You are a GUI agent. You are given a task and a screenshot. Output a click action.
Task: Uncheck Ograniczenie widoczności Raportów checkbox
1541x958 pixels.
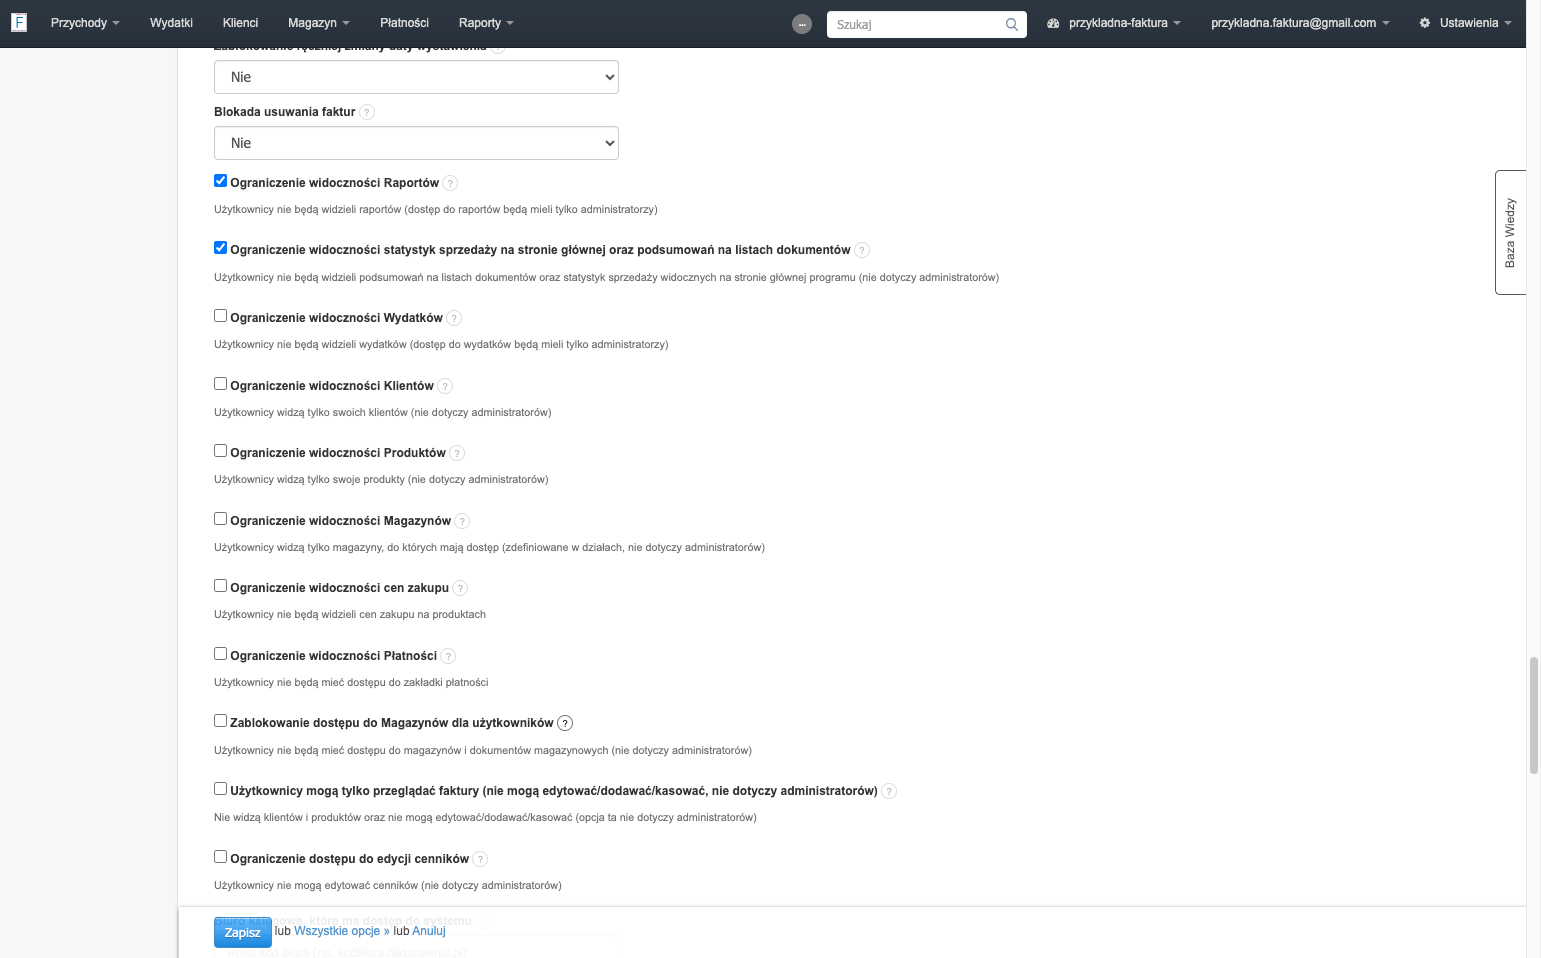coord(221,181)
